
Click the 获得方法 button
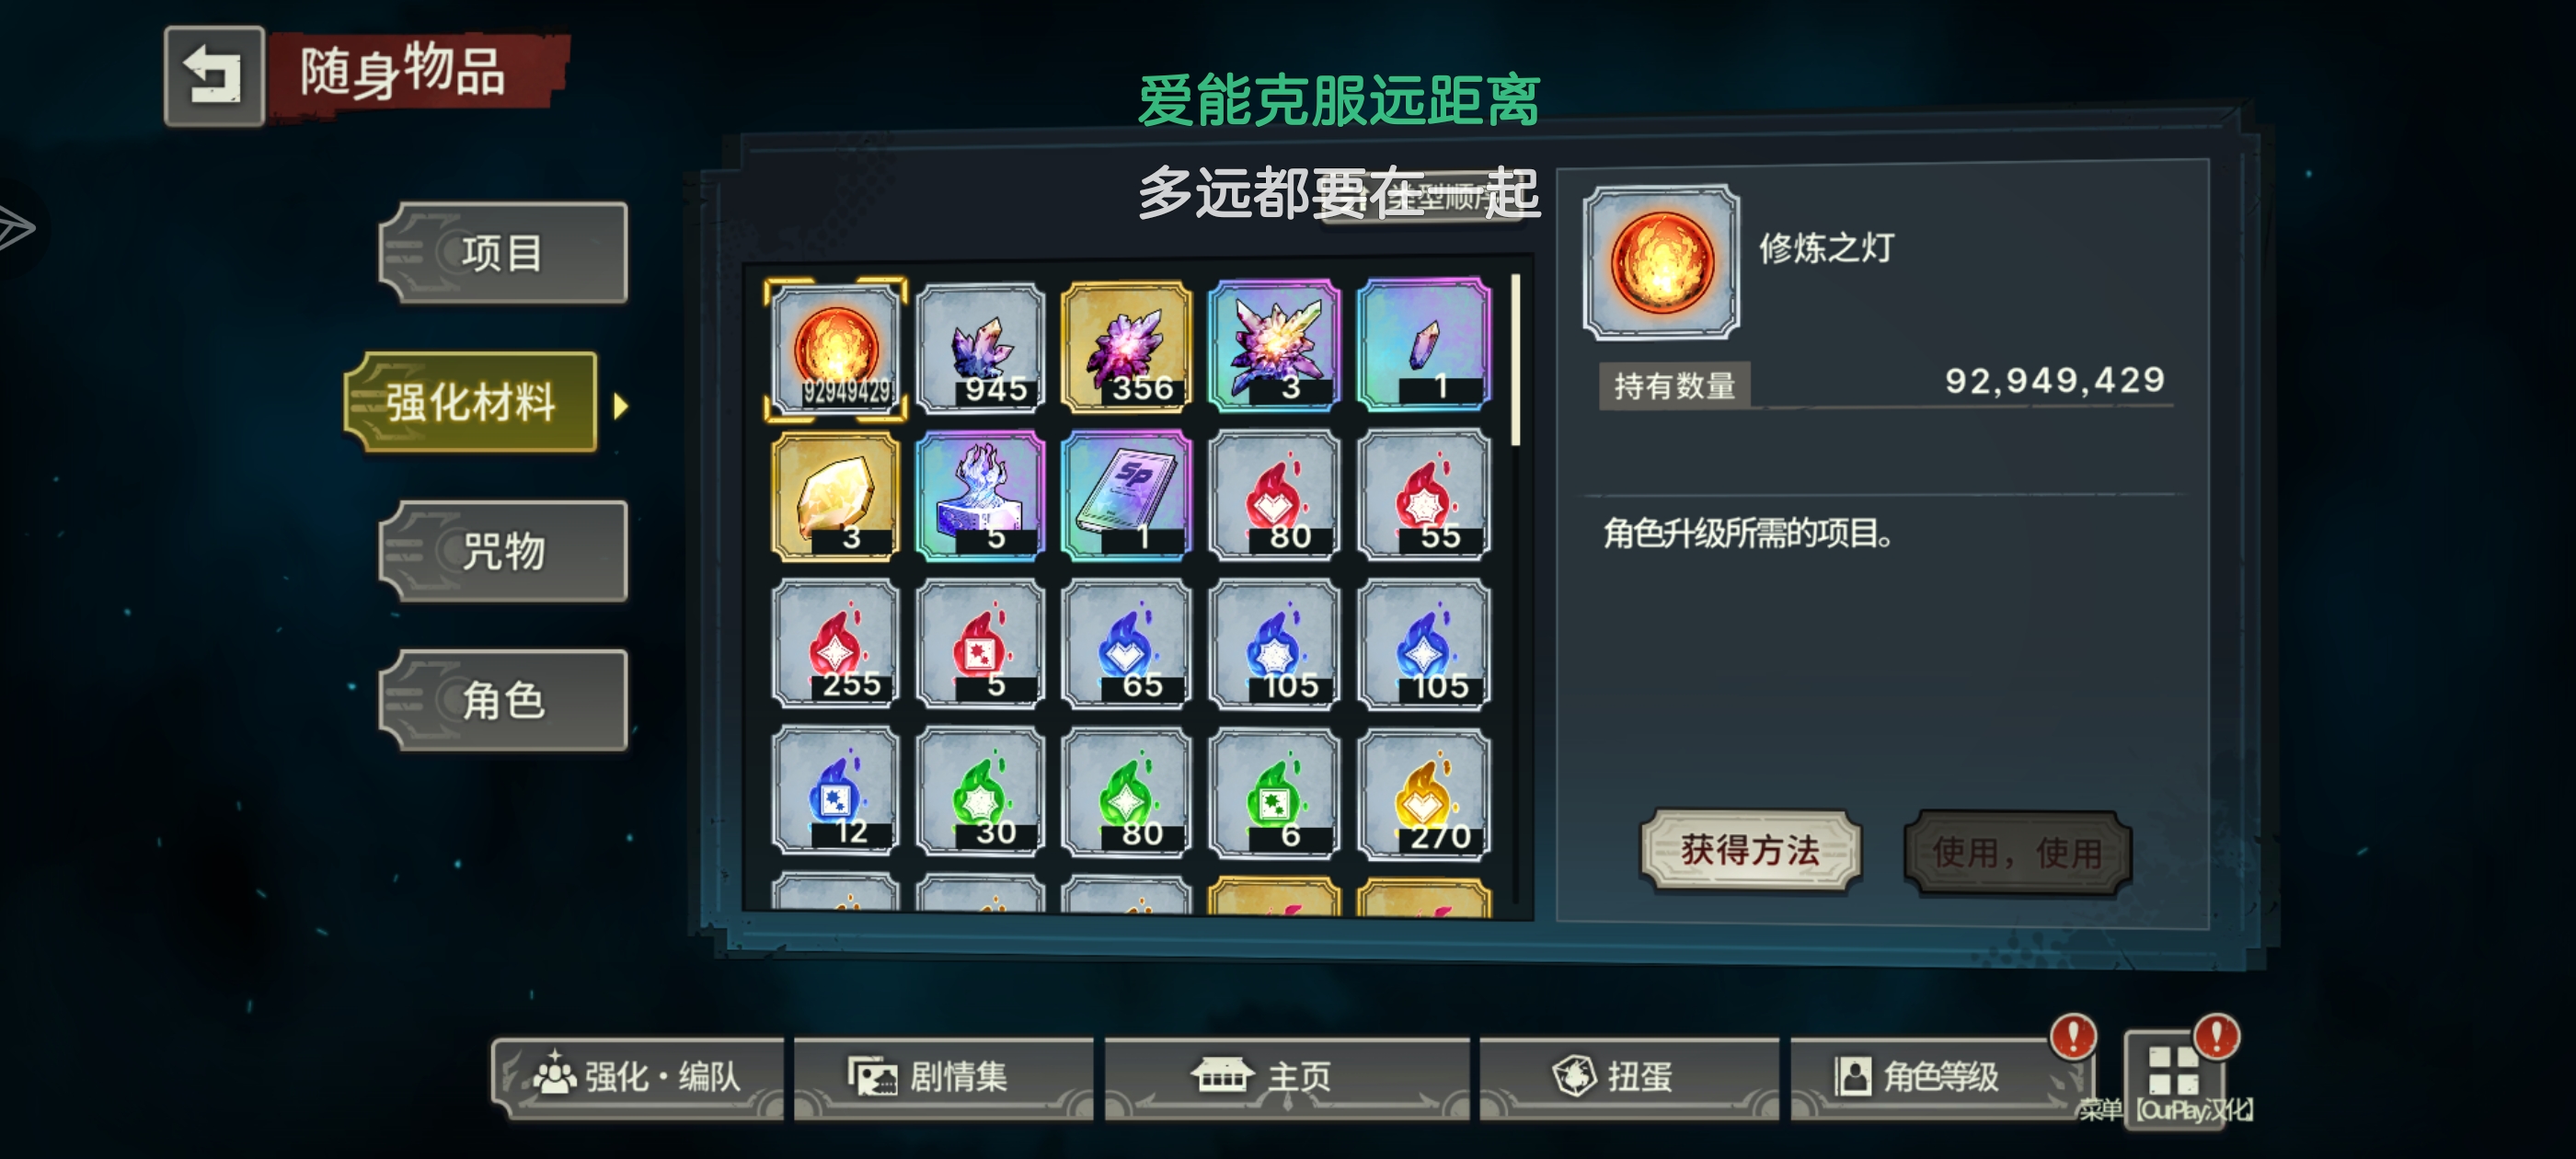click(x=1750, y=850)
